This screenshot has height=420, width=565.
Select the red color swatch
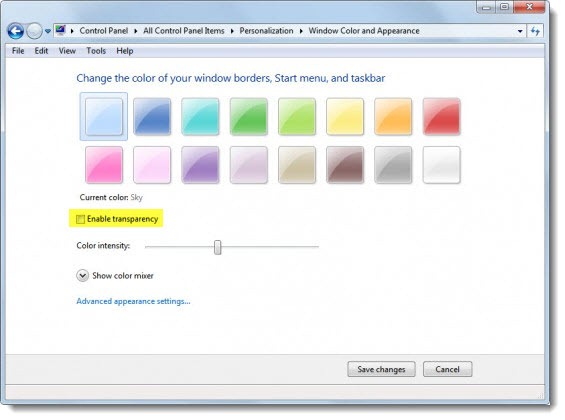pyautogui.click(x=441, y=116)
